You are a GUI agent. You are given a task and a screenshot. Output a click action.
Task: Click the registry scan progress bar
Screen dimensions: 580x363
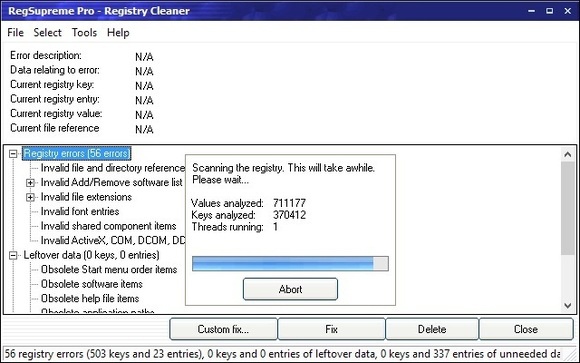pyautogui.click(x=290, y=263)
